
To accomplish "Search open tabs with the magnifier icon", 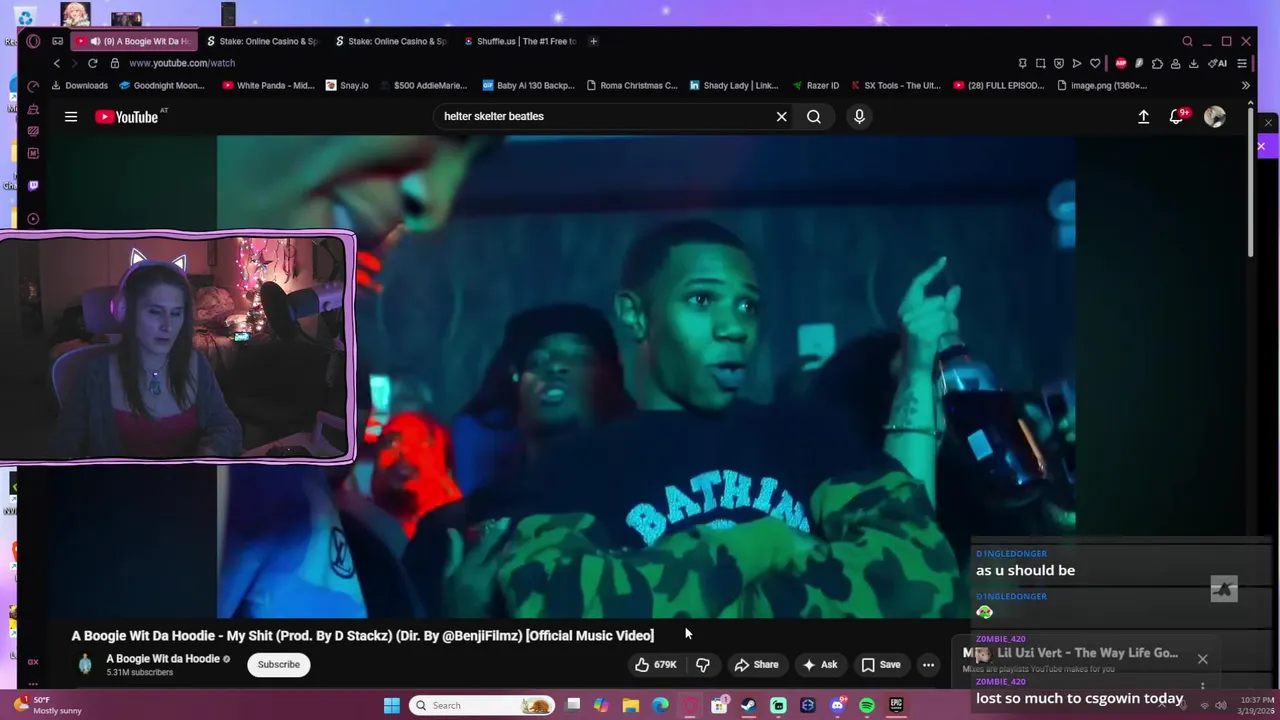I will click(1187, 41).
